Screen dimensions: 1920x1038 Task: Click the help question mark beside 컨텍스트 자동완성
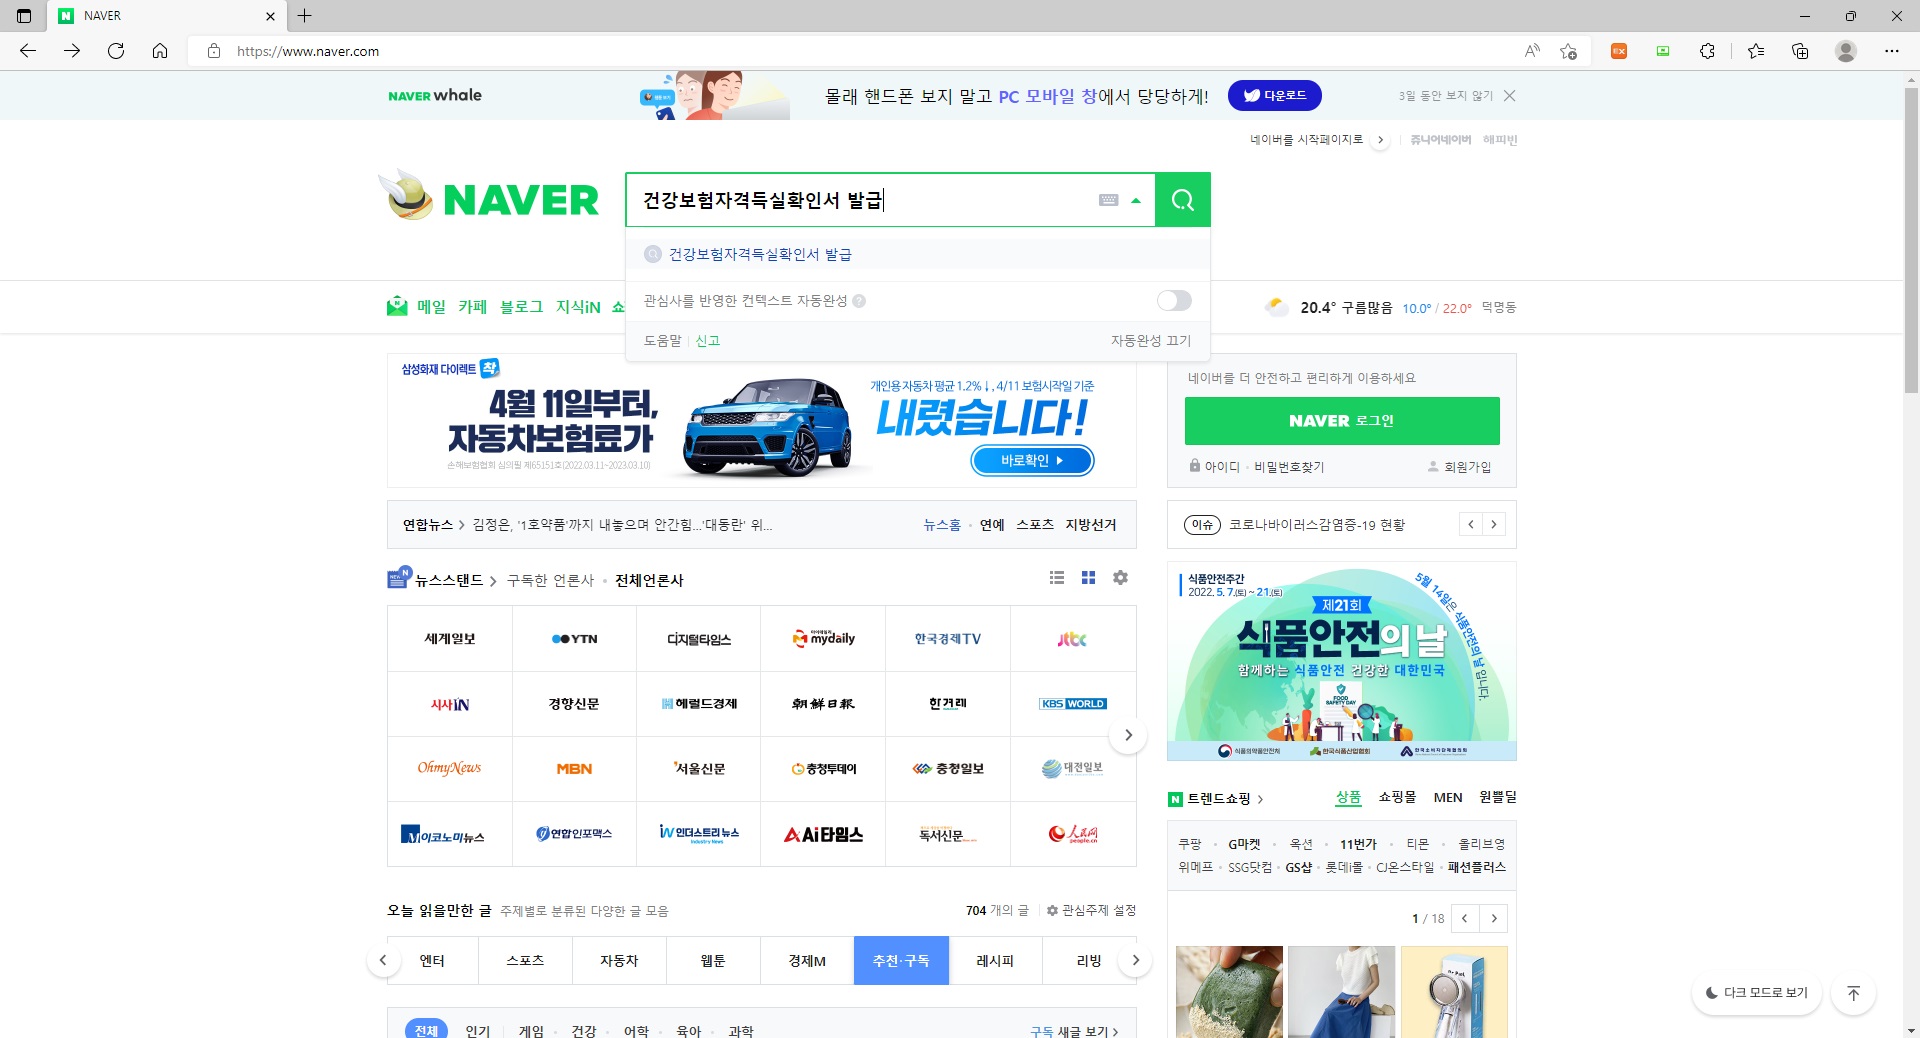(859, 300)
